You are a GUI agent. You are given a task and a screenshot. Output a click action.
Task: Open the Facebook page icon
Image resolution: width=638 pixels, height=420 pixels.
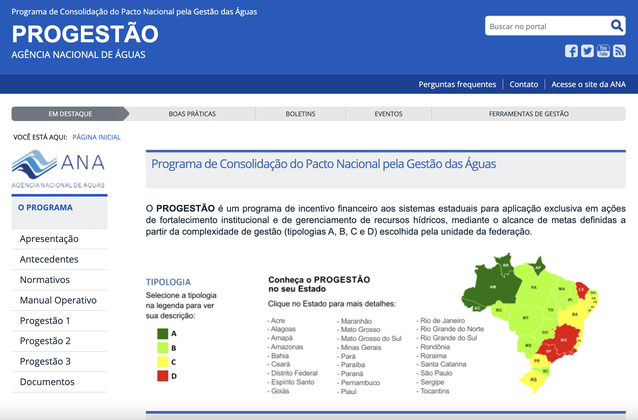coord(571,51)
